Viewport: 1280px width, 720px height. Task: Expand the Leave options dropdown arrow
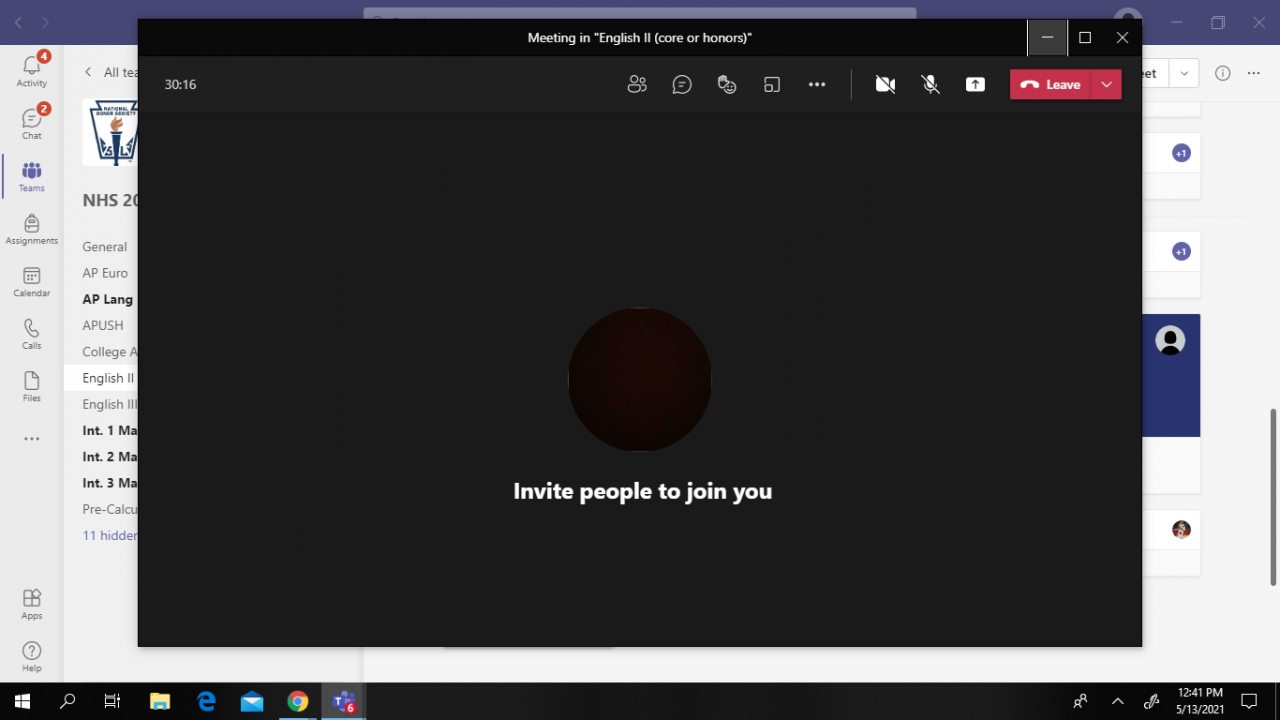click(x=1106, y=85)
